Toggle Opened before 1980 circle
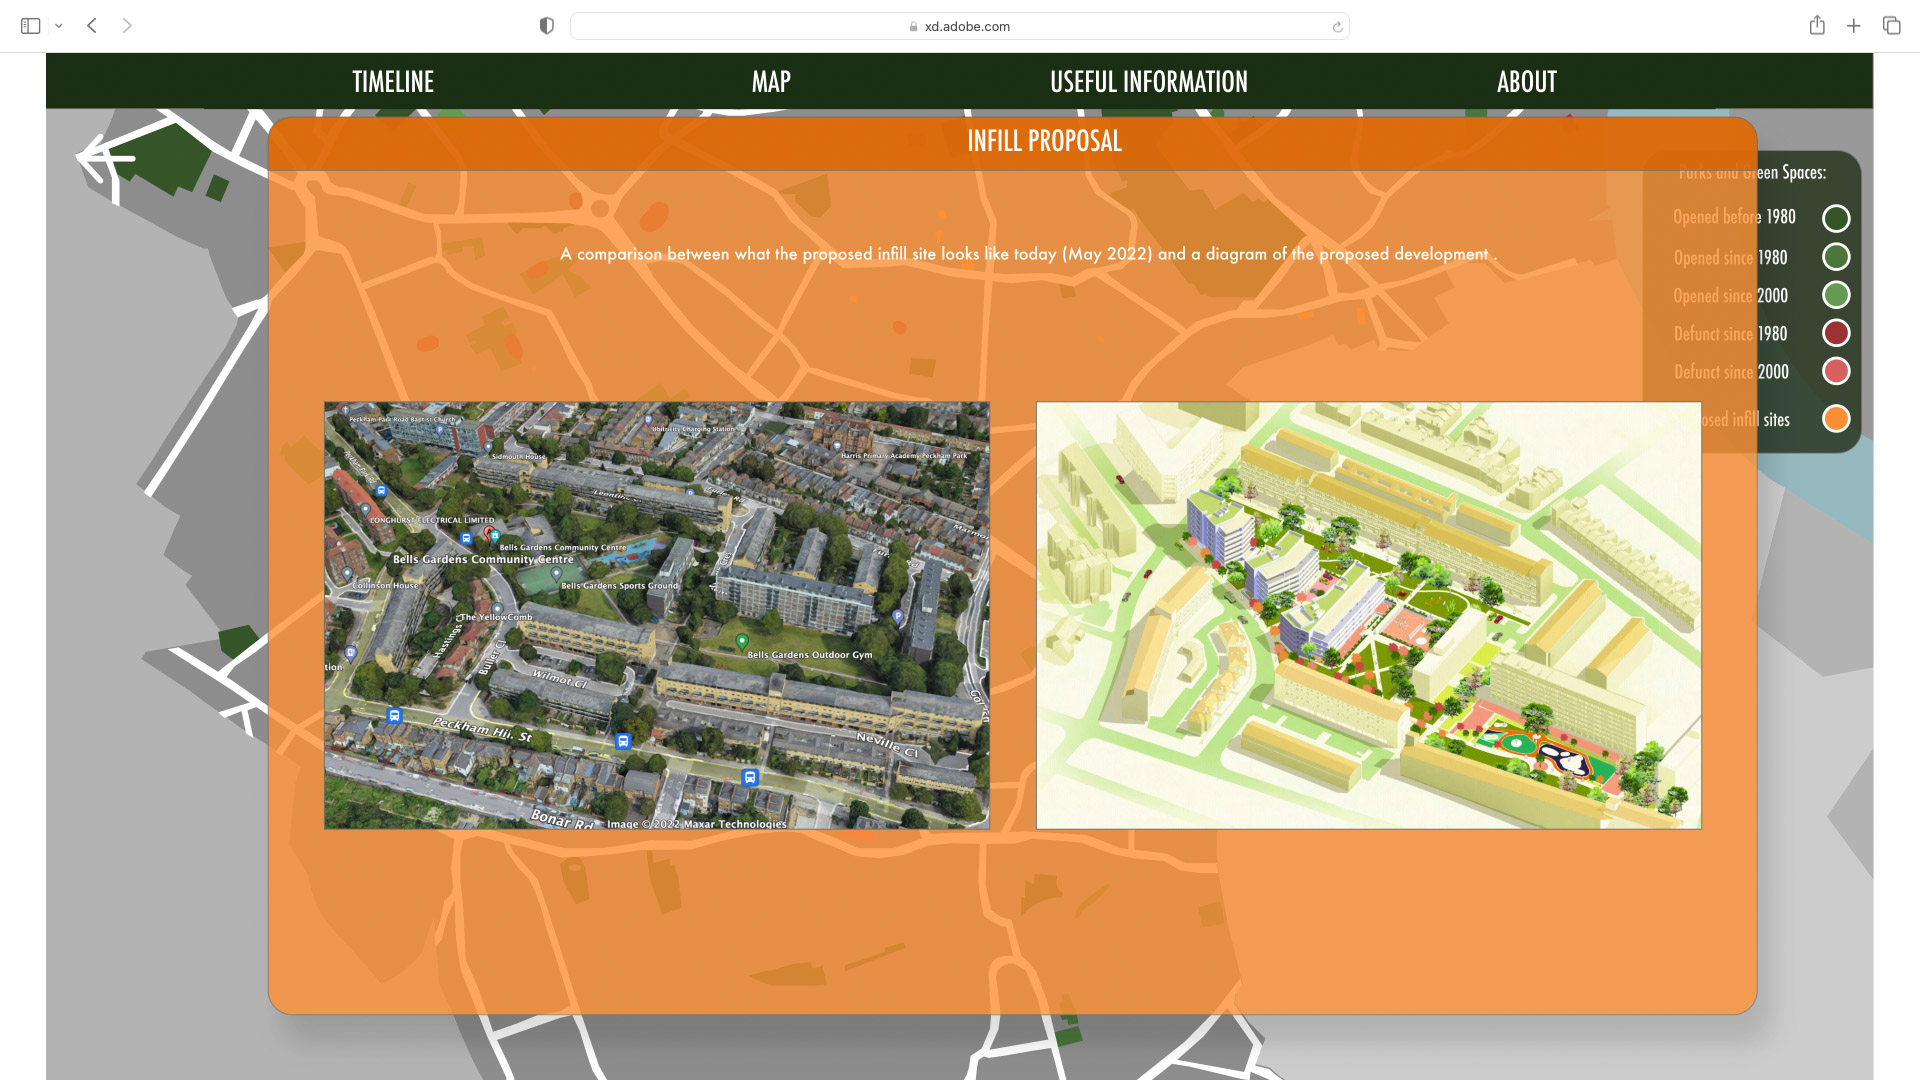This screenshot has width=1920, height=1080. click(x=1835, y=218)
